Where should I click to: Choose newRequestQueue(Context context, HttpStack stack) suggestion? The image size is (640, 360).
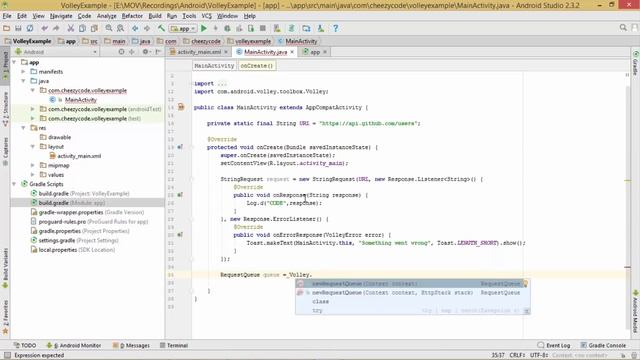[413, 293]
